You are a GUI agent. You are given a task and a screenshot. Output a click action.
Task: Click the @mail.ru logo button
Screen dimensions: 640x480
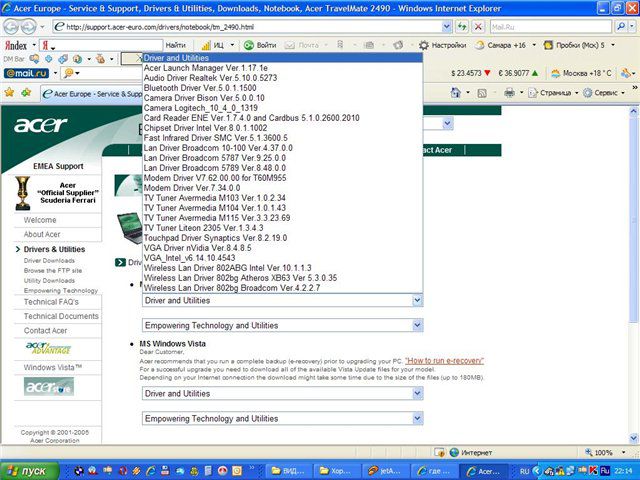click(x=27, y=73)
